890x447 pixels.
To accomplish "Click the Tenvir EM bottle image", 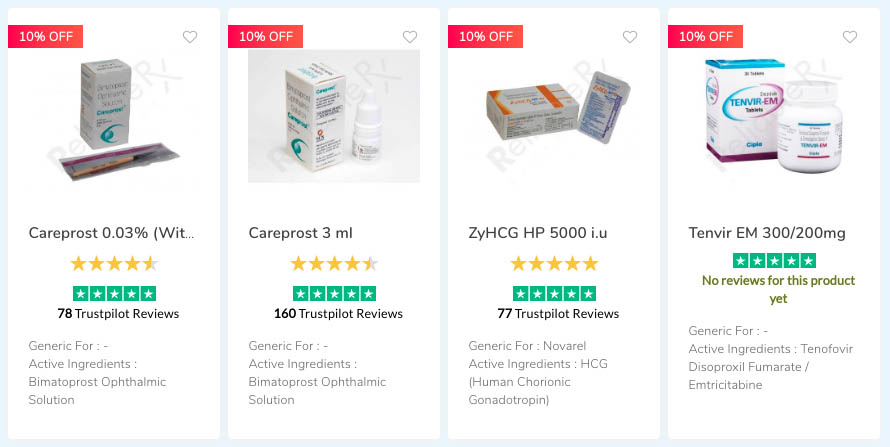I will [x=774, y=116].
